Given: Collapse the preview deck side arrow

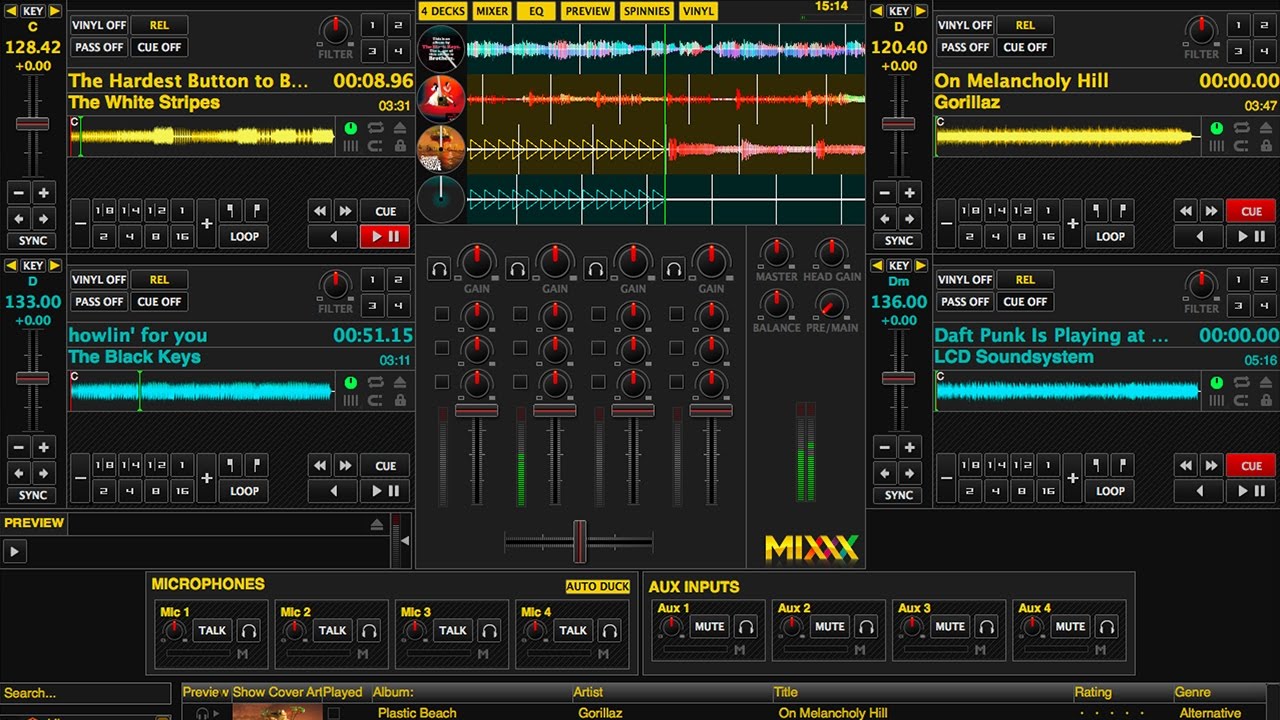Looking at the screenshot, I should click(x=404, y=540).
